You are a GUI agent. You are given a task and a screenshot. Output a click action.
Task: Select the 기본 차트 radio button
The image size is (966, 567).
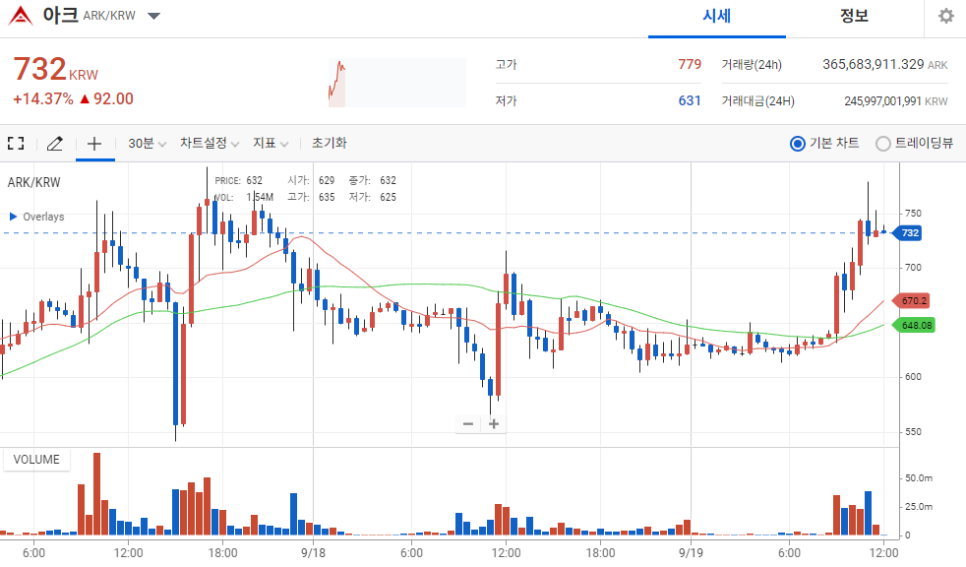click(797, 144)
